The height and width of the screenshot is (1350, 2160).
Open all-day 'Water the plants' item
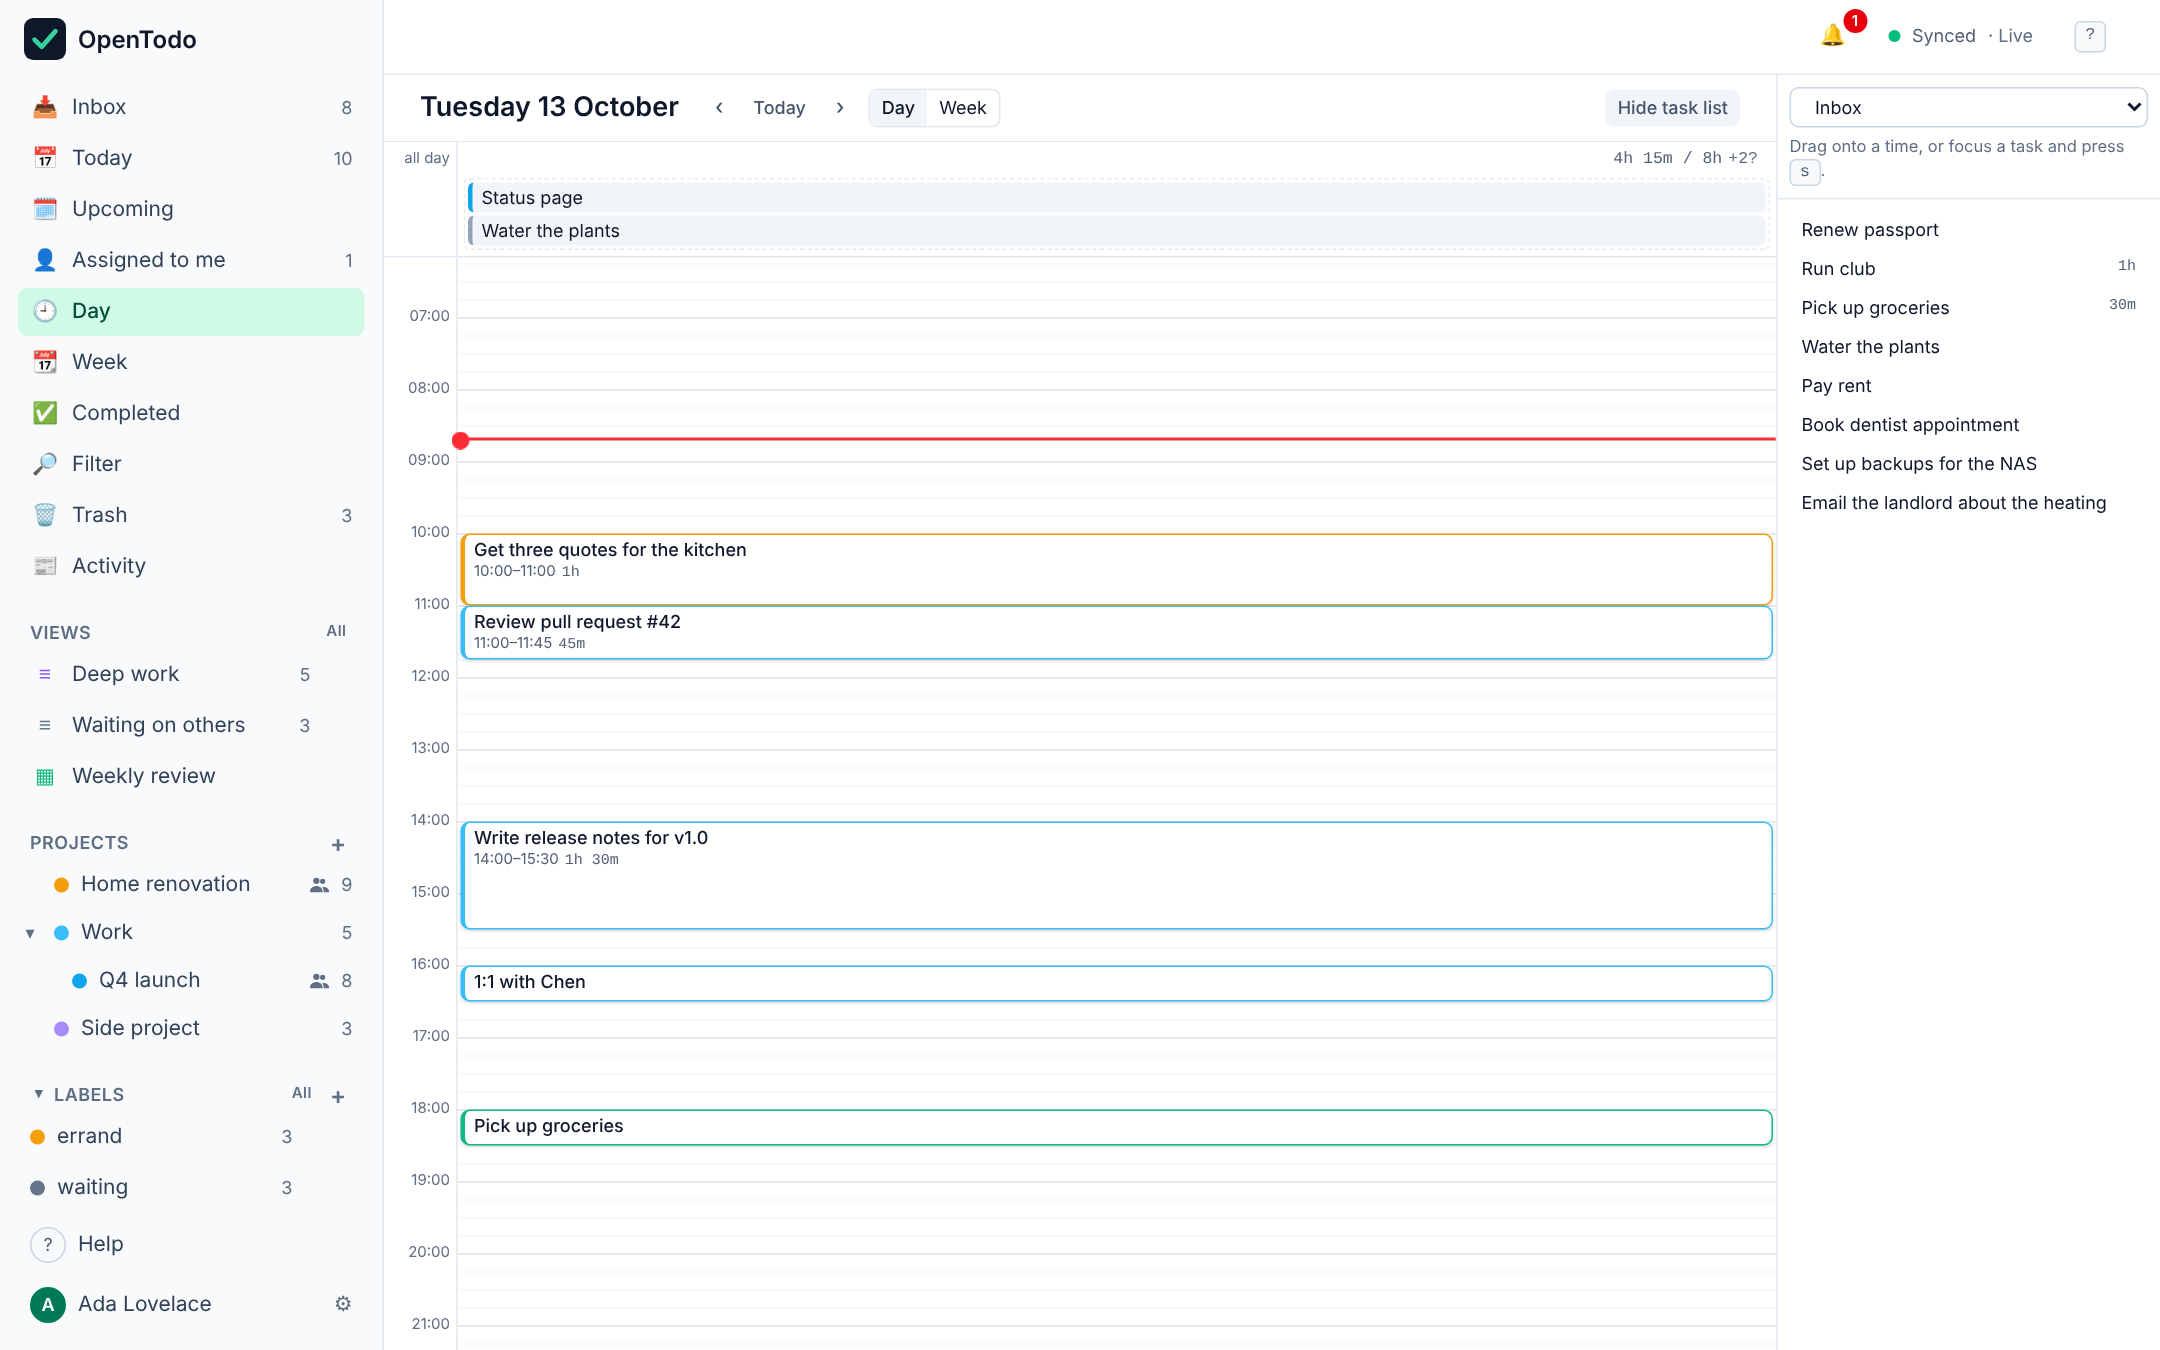point(1116,231)
